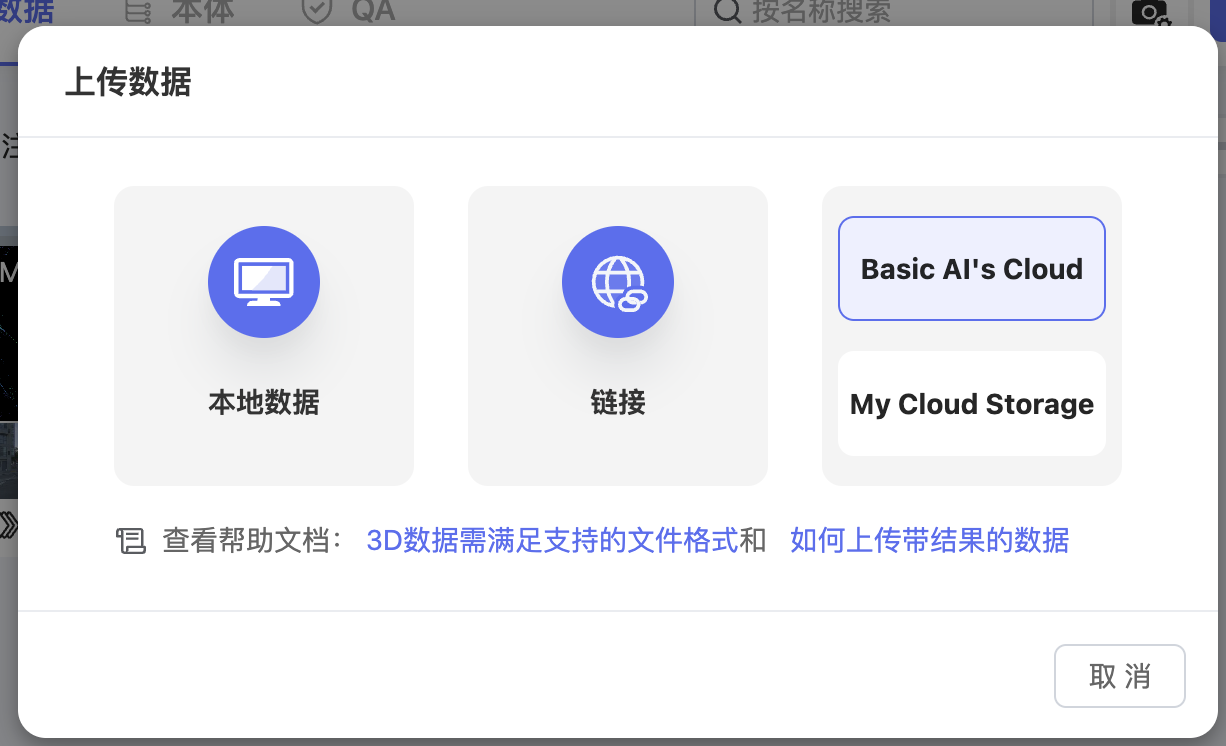
Task: Click the 上传数据 dialog title
Action: click(x=128, y=82)
